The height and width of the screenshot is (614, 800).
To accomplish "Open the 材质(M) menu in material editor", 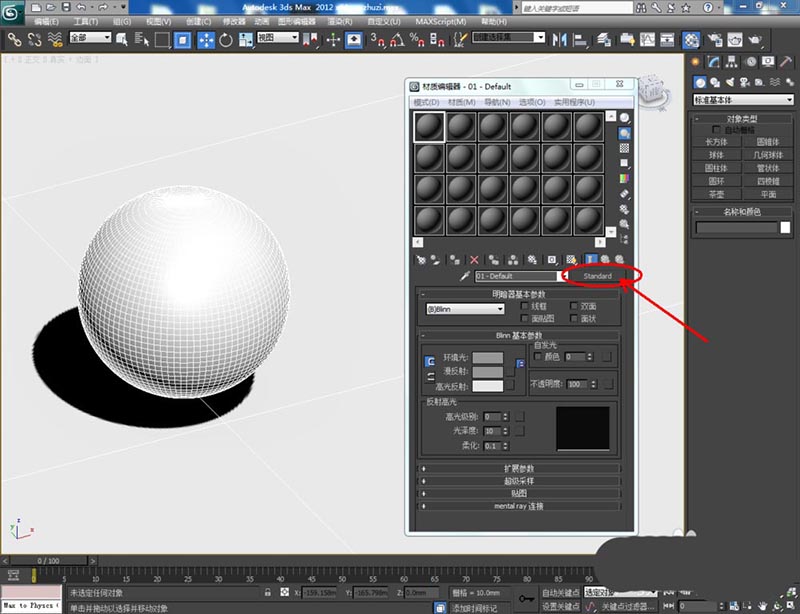I will [461, 102].
